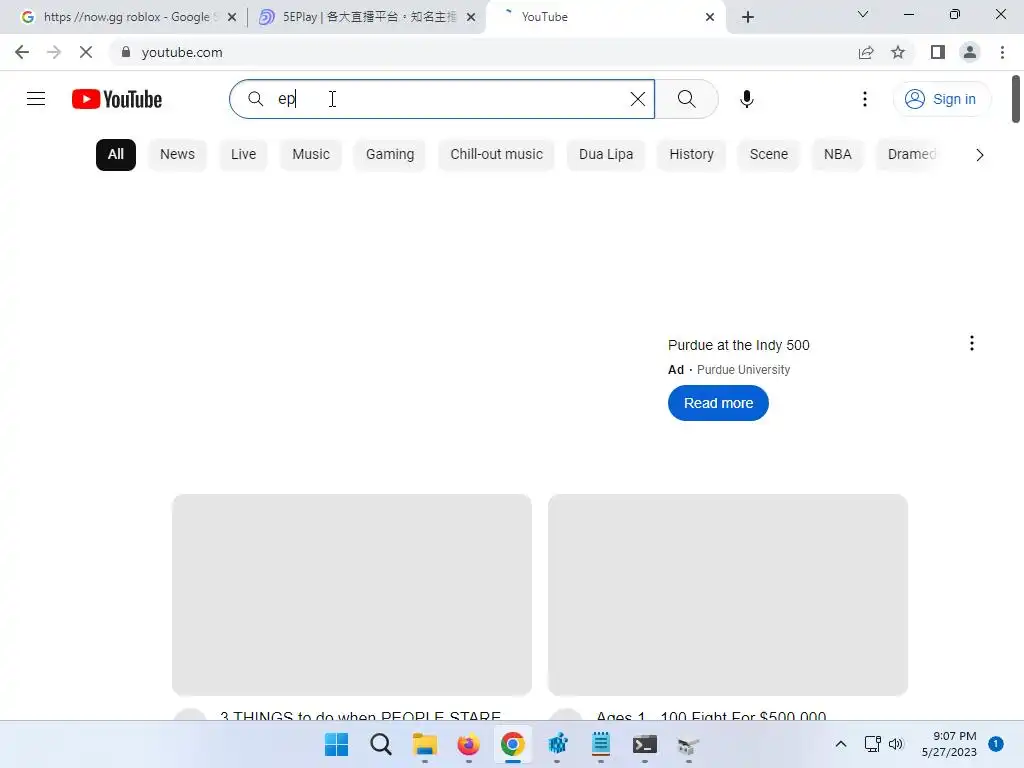Open the Purdue at the Indy 500 ad title
1024x768 pixels.
[x=739, y=345]
